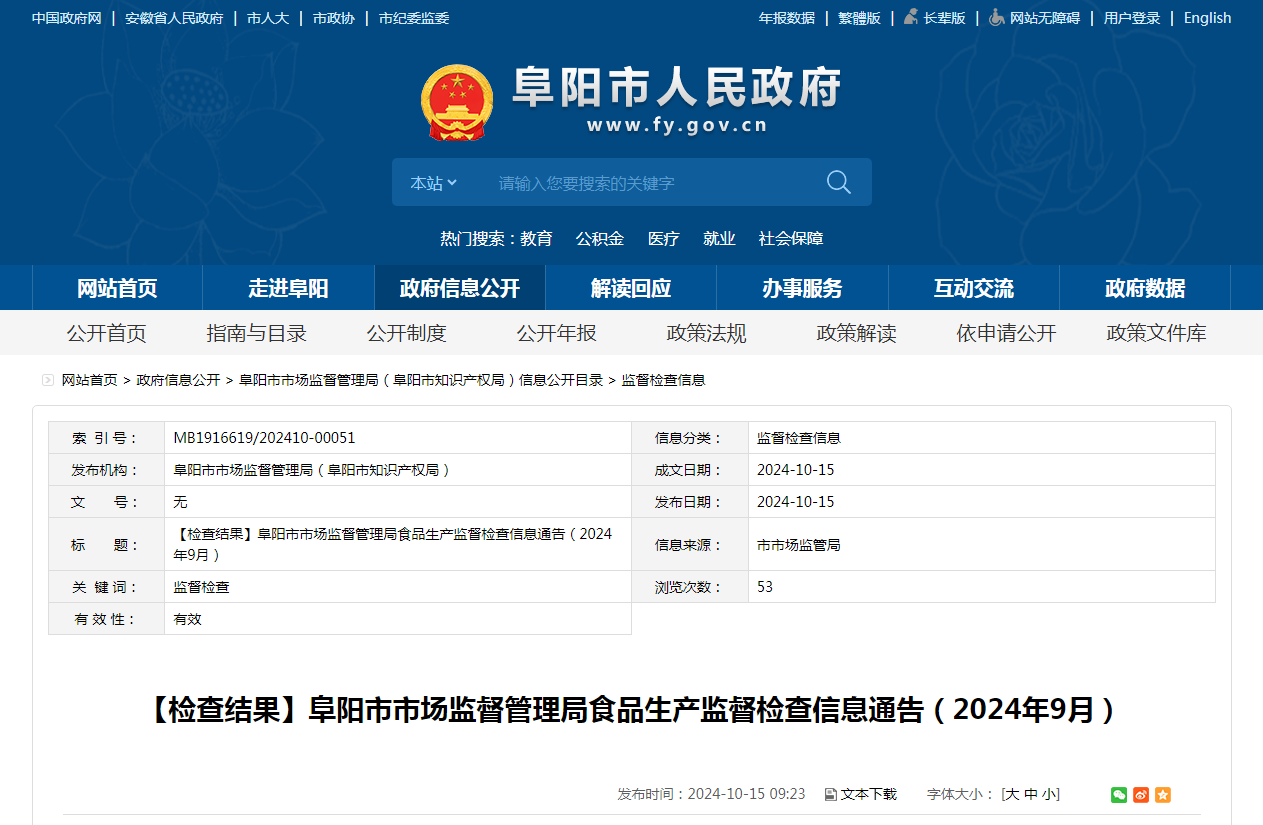Click the wheelchair accessibility icon
This screenshot has height=825, width=1263.
[996, 18]
